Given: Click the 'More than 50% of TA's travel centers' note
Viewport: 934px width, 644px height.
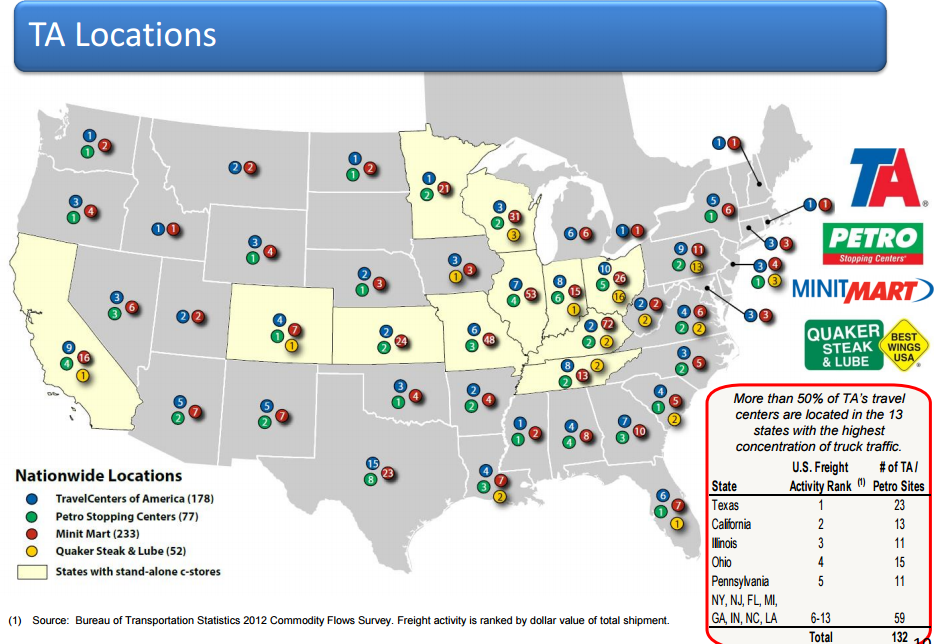Looking at the screenshot, I should point(819,422).
